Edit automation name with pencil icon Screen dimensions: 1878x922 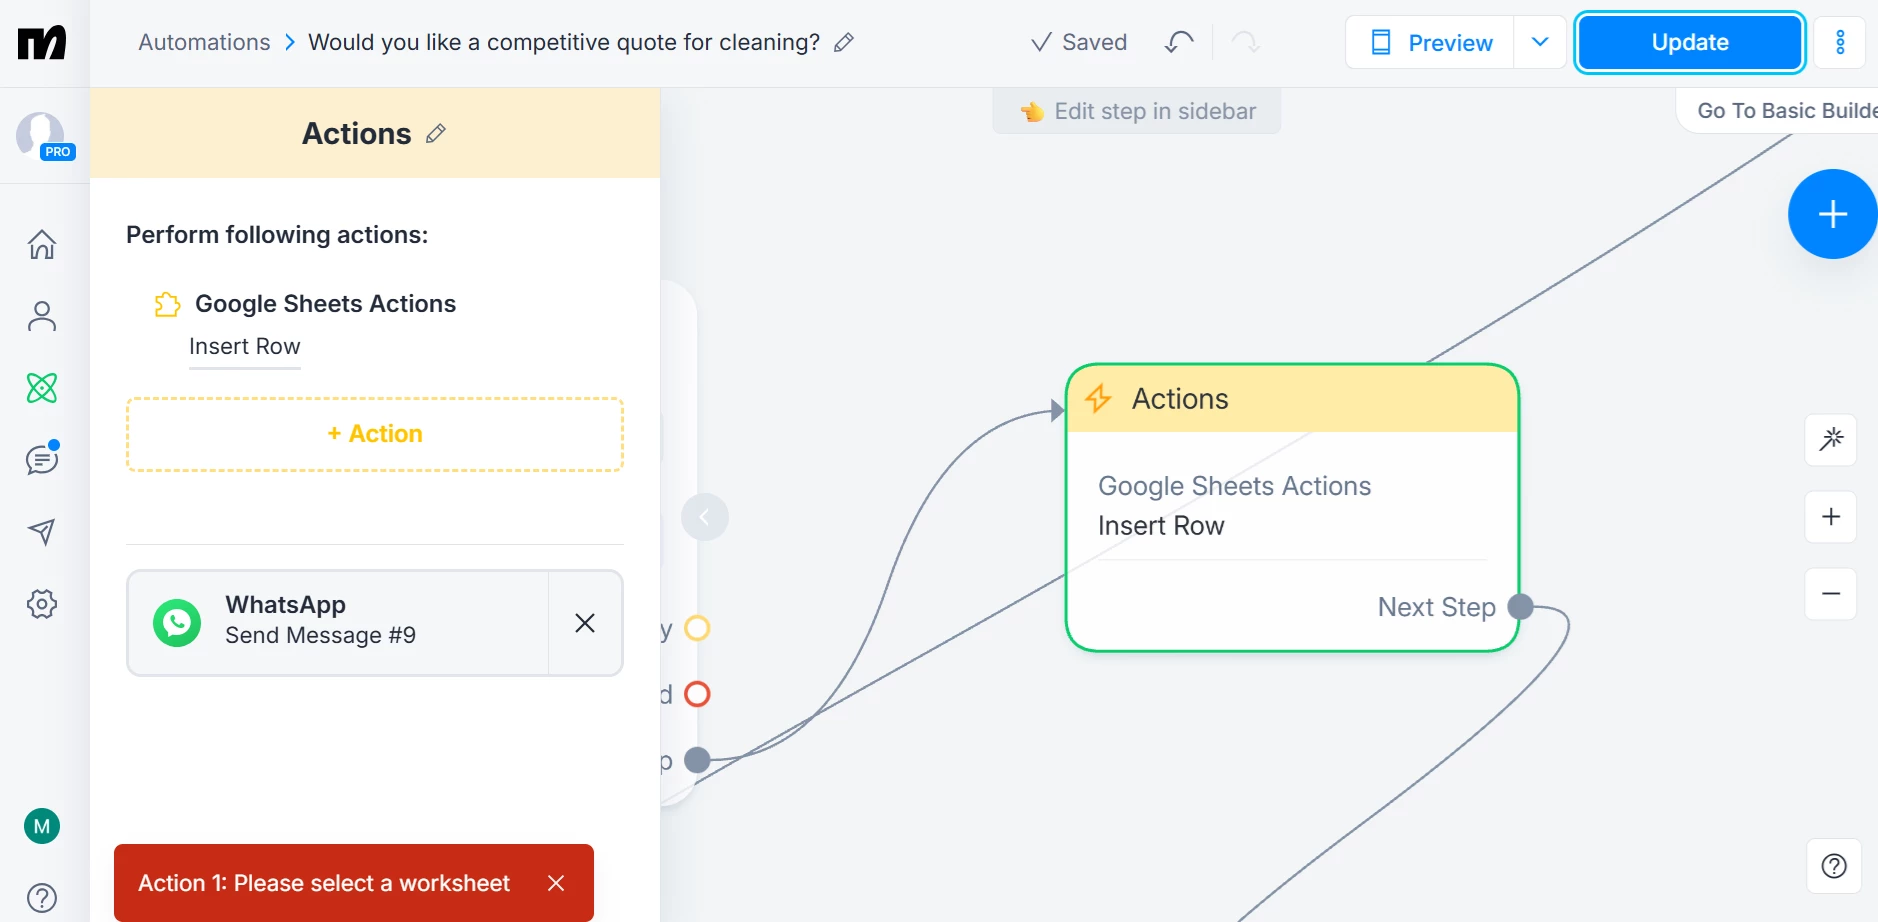pos(844,42)
